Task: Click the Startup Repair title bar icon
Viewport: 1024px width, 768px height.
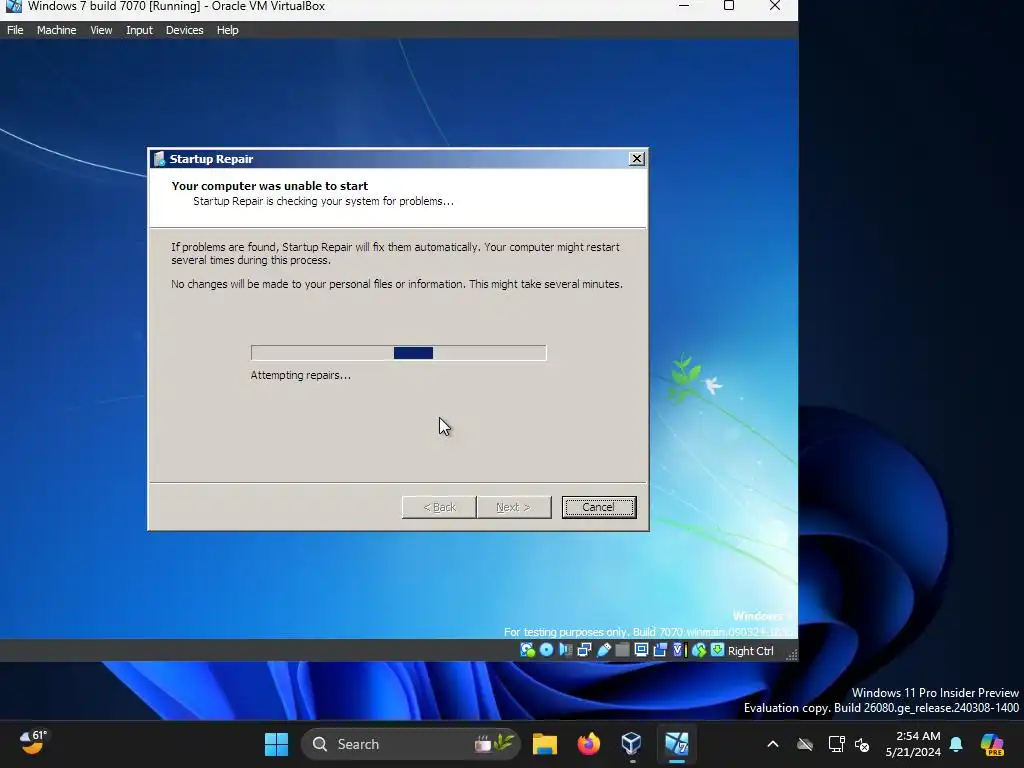Action: tap(159, 159)
